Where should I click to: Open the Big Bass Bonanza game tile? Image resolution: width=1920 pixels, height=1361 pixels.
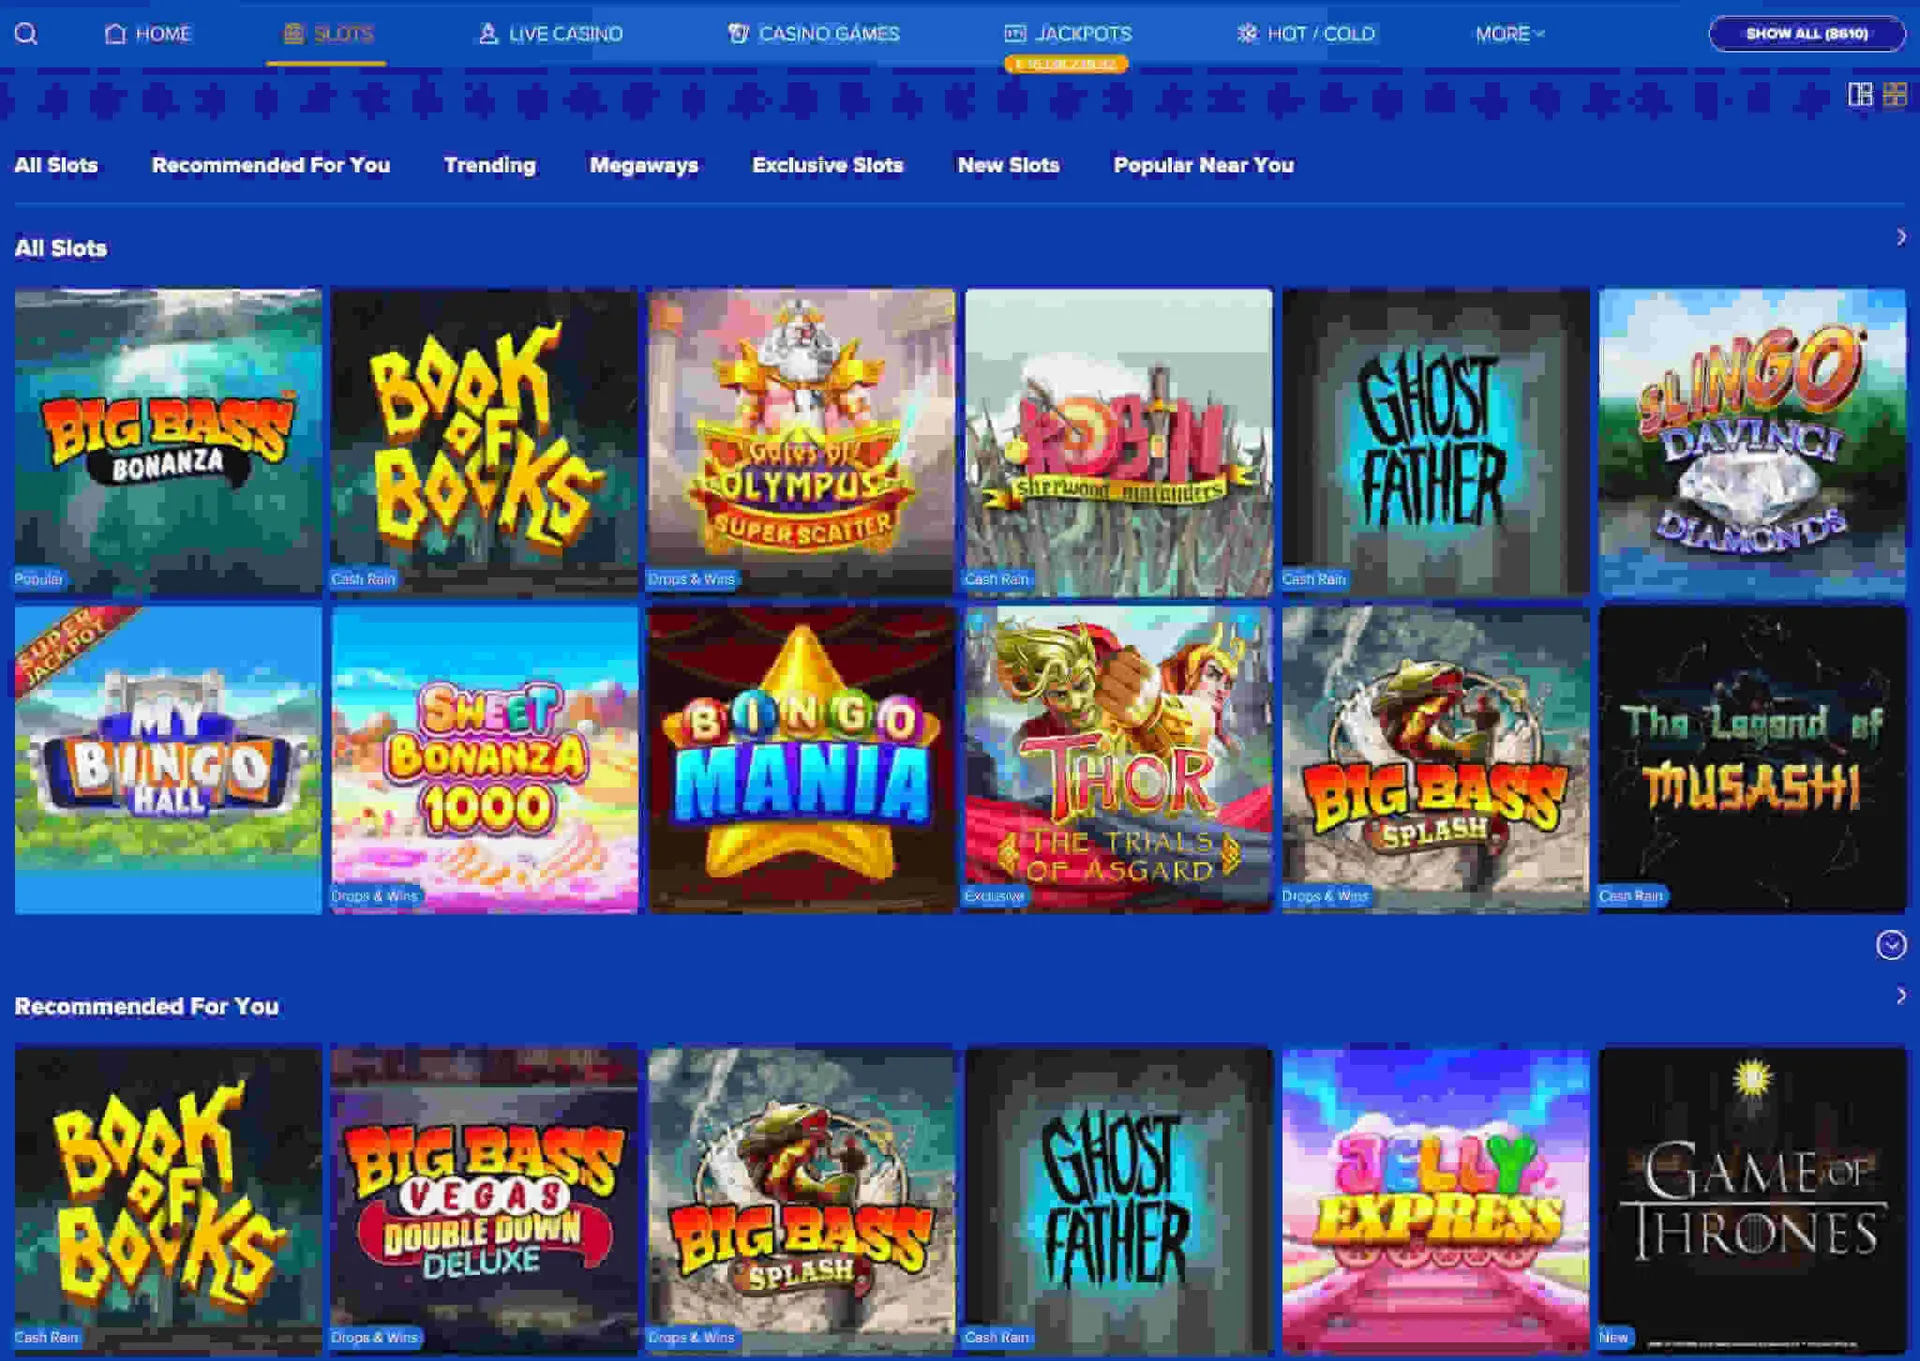[x=168, y=442]
